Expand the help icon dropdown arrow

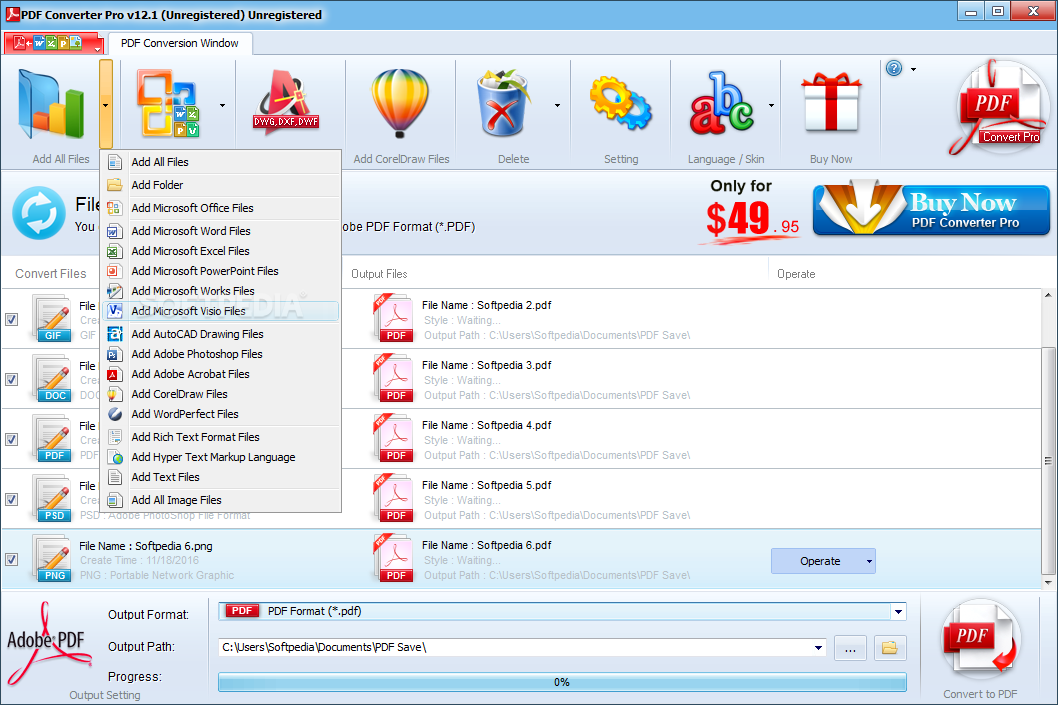click(913, 69)
